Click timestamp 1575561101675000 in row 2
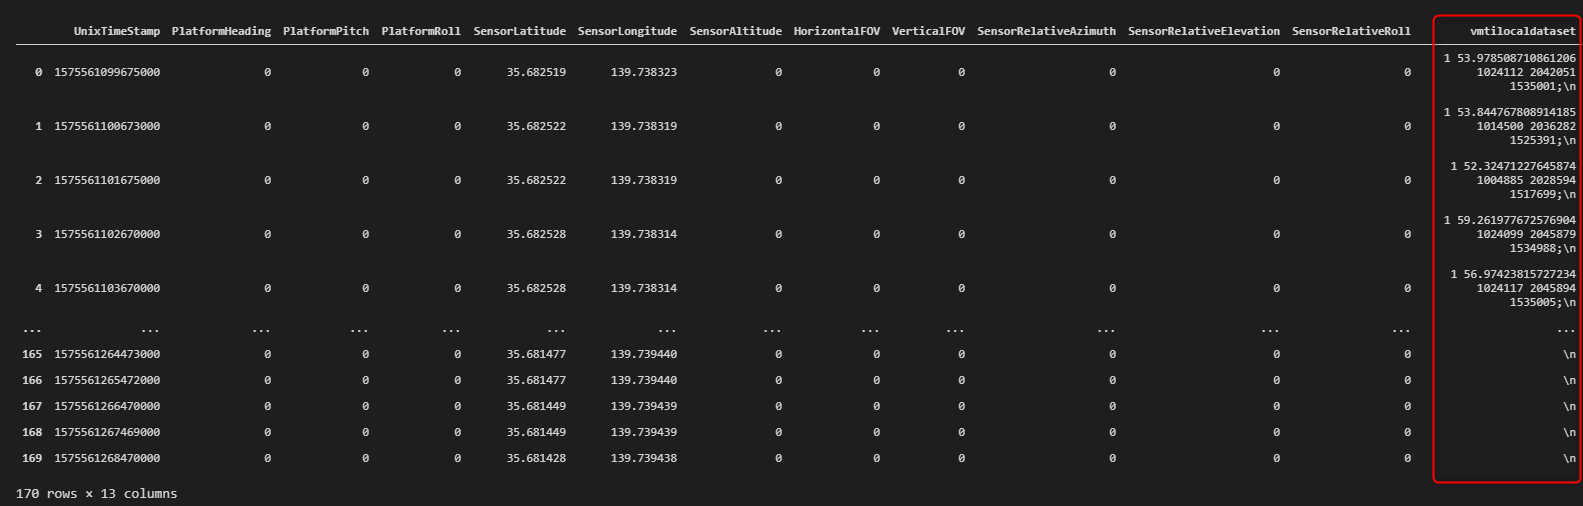Screen dimensions: 1583x506 [x=107, y=180]
